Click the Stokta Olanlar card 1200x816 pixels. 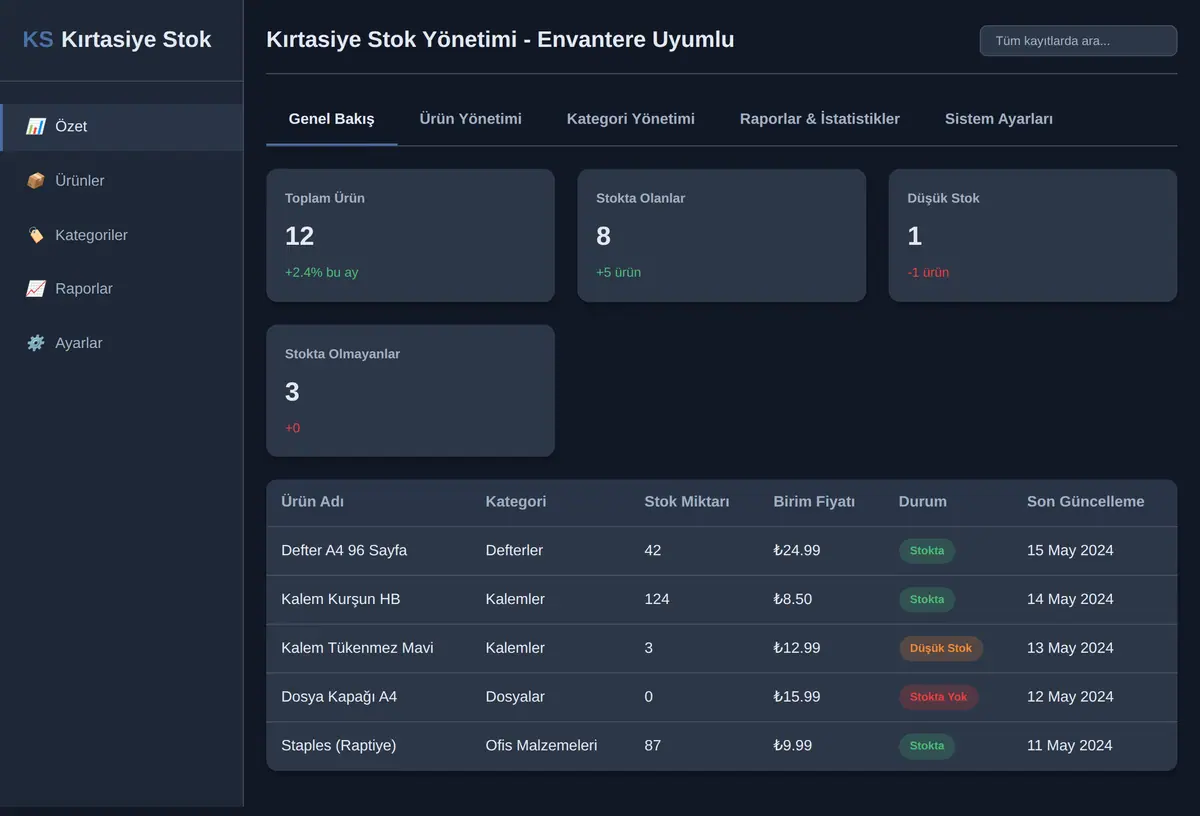[722, 235]
